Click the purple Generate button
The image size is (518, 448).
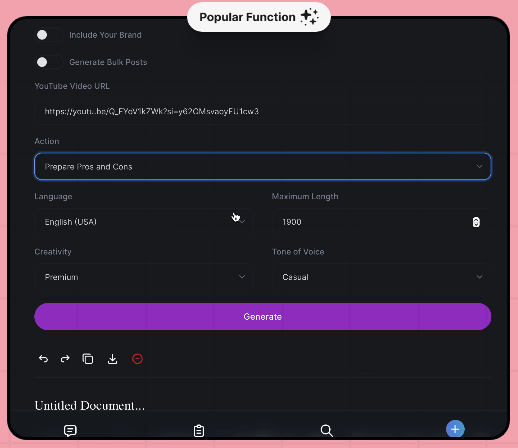pos(263,317)
